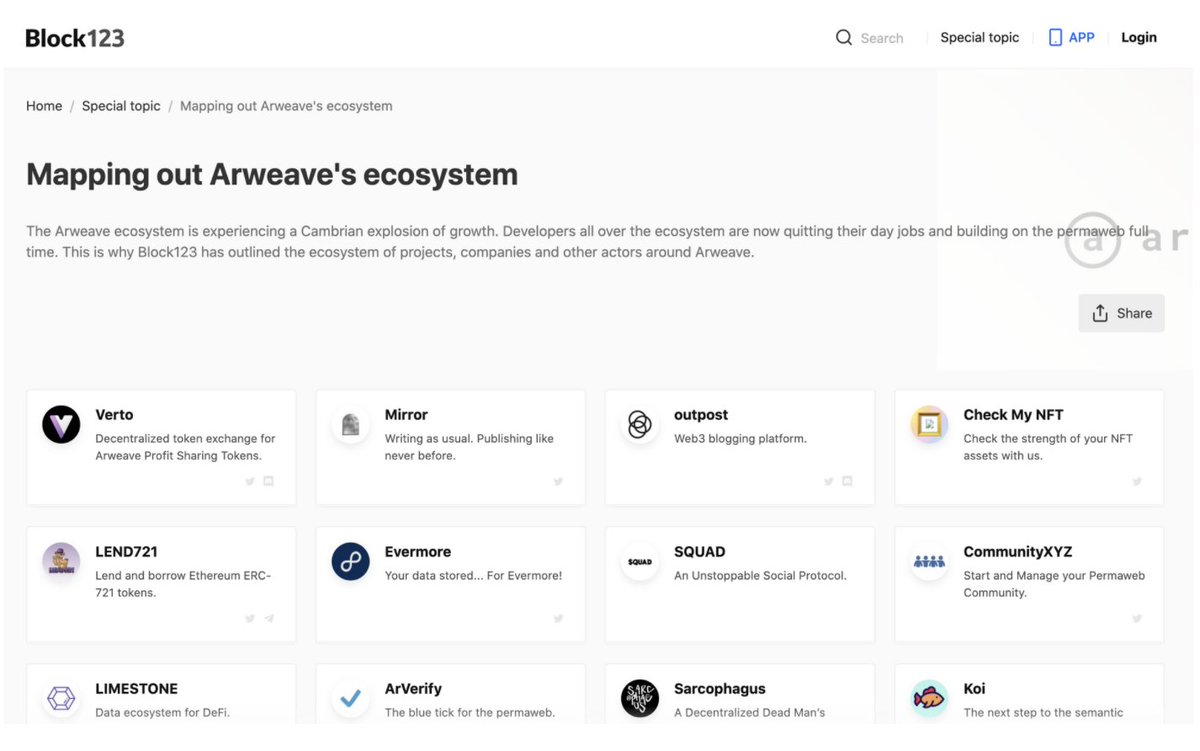The width and height of the screenshot is (1200, 751).
Task: Open Evermore's Twitter icon
Action: click(x=558, y=618)
